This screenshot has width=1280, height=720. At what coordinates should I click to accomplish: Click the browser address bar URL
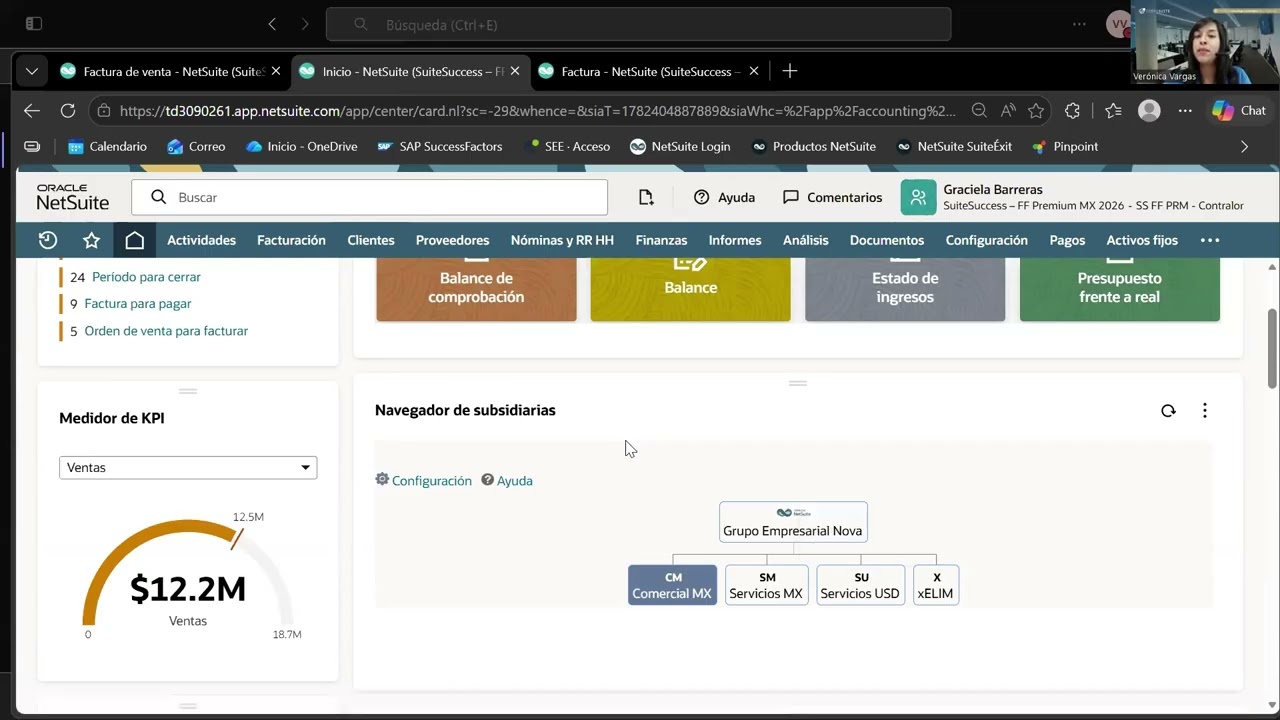coord(537,111)
